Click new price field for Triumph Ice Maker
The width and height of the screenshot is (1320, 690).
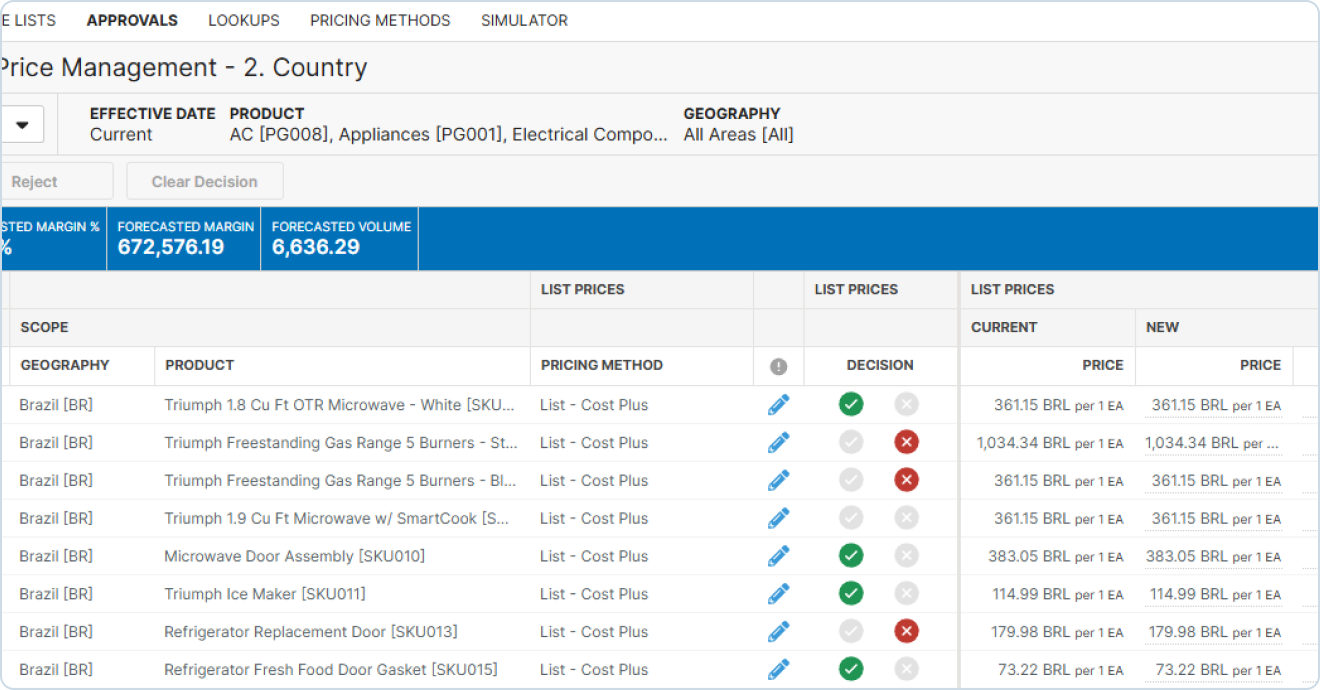pyautogui.click(x=1214, y=594)
